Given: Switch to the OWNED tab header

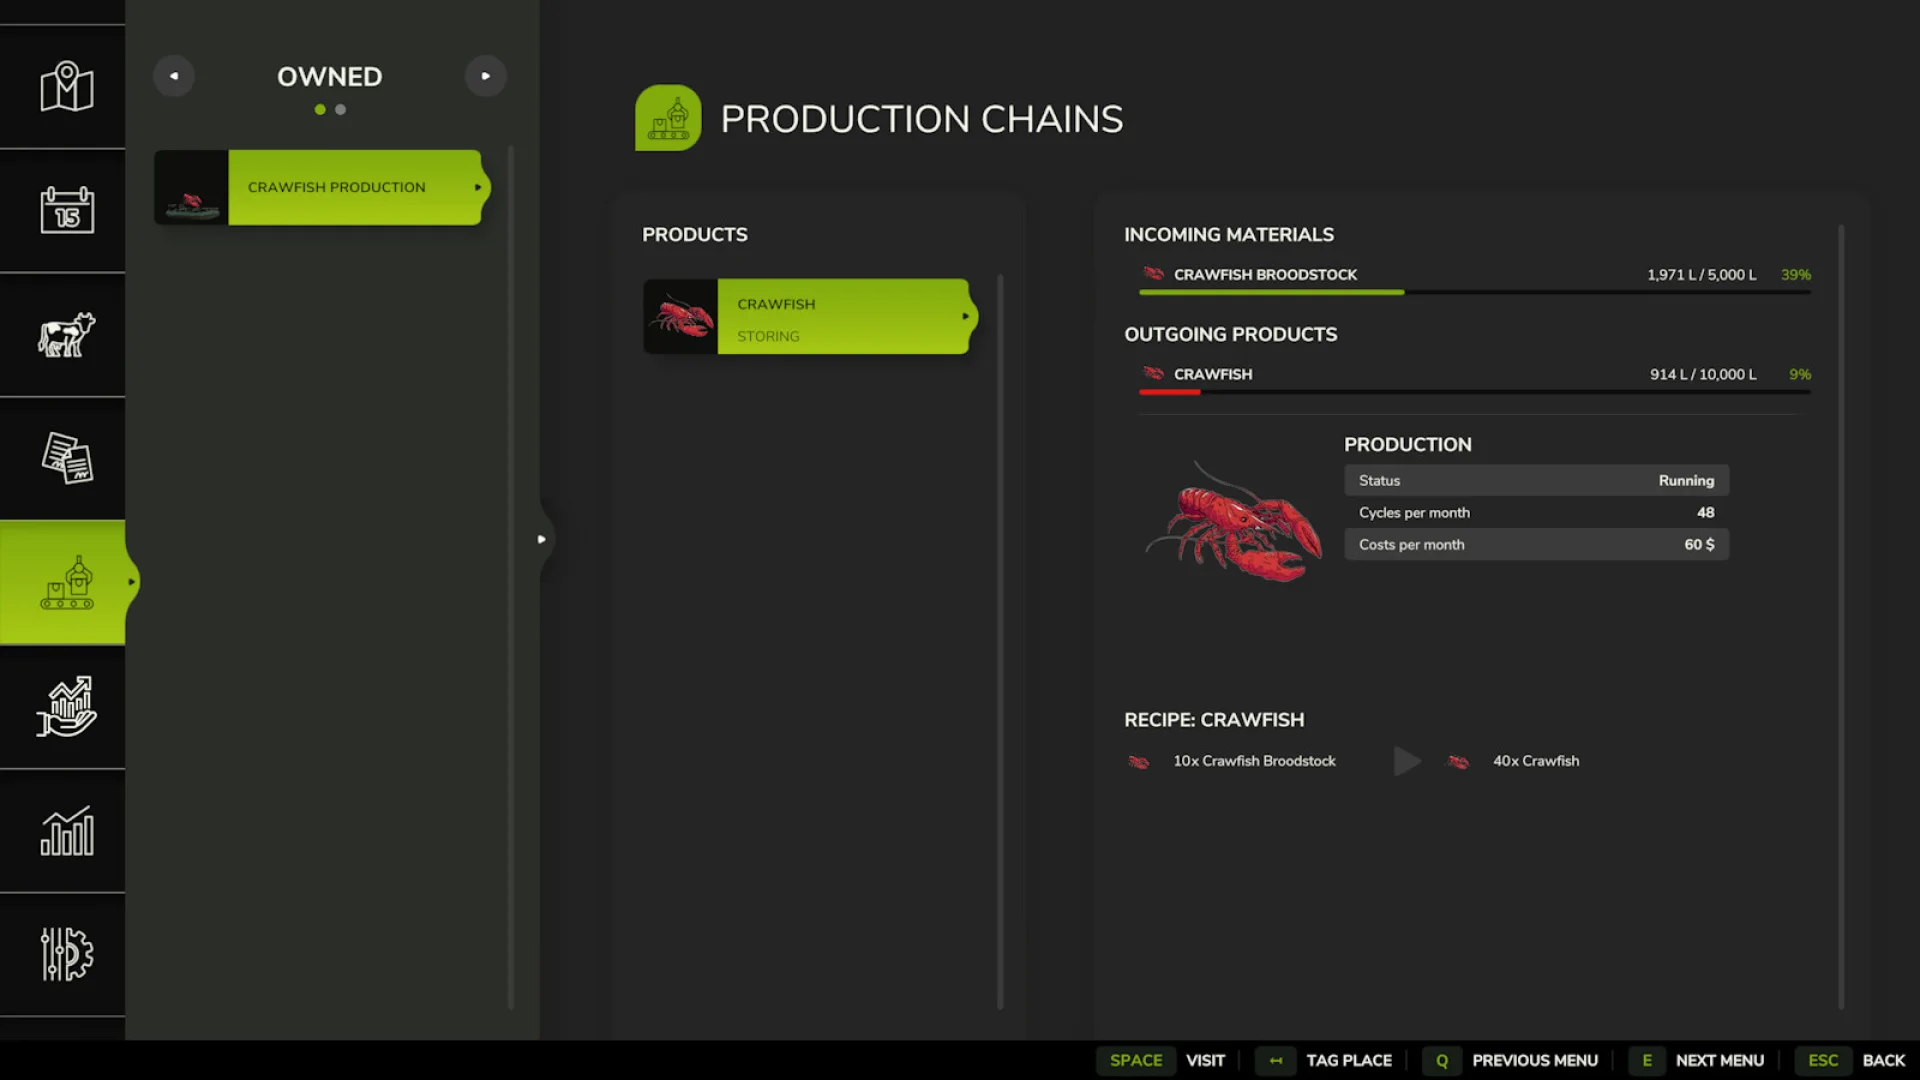Looking at the screenshot, I should [x=329, y=76].
